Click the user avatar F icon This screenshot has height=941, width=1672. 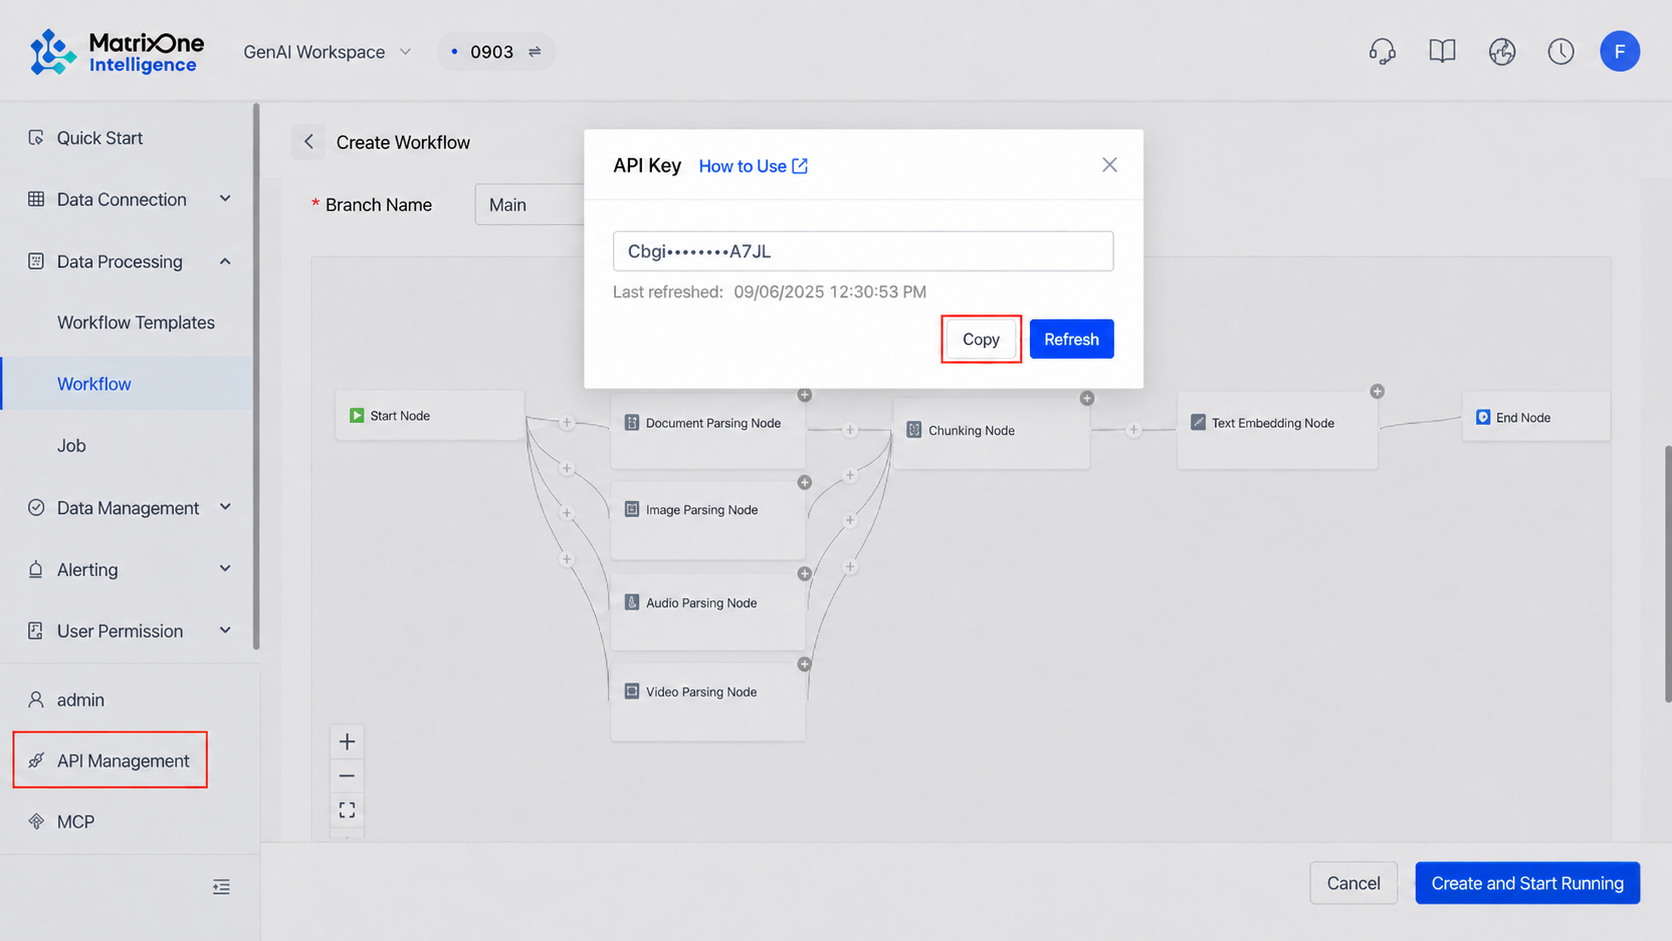(1619, 51)
